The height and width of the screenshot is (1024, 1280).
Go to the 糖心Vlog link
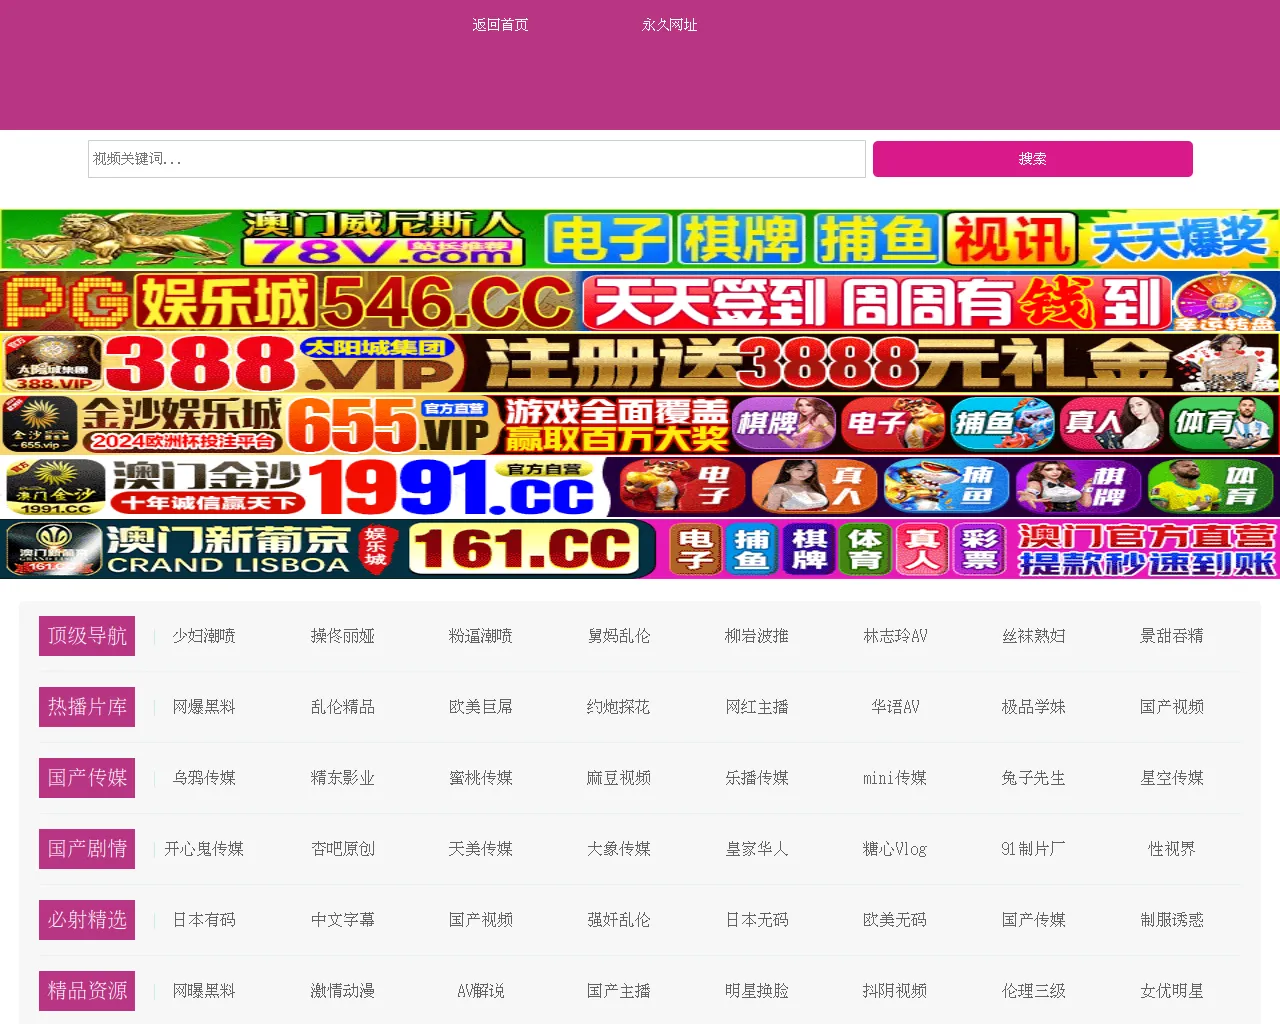point(895,849)
